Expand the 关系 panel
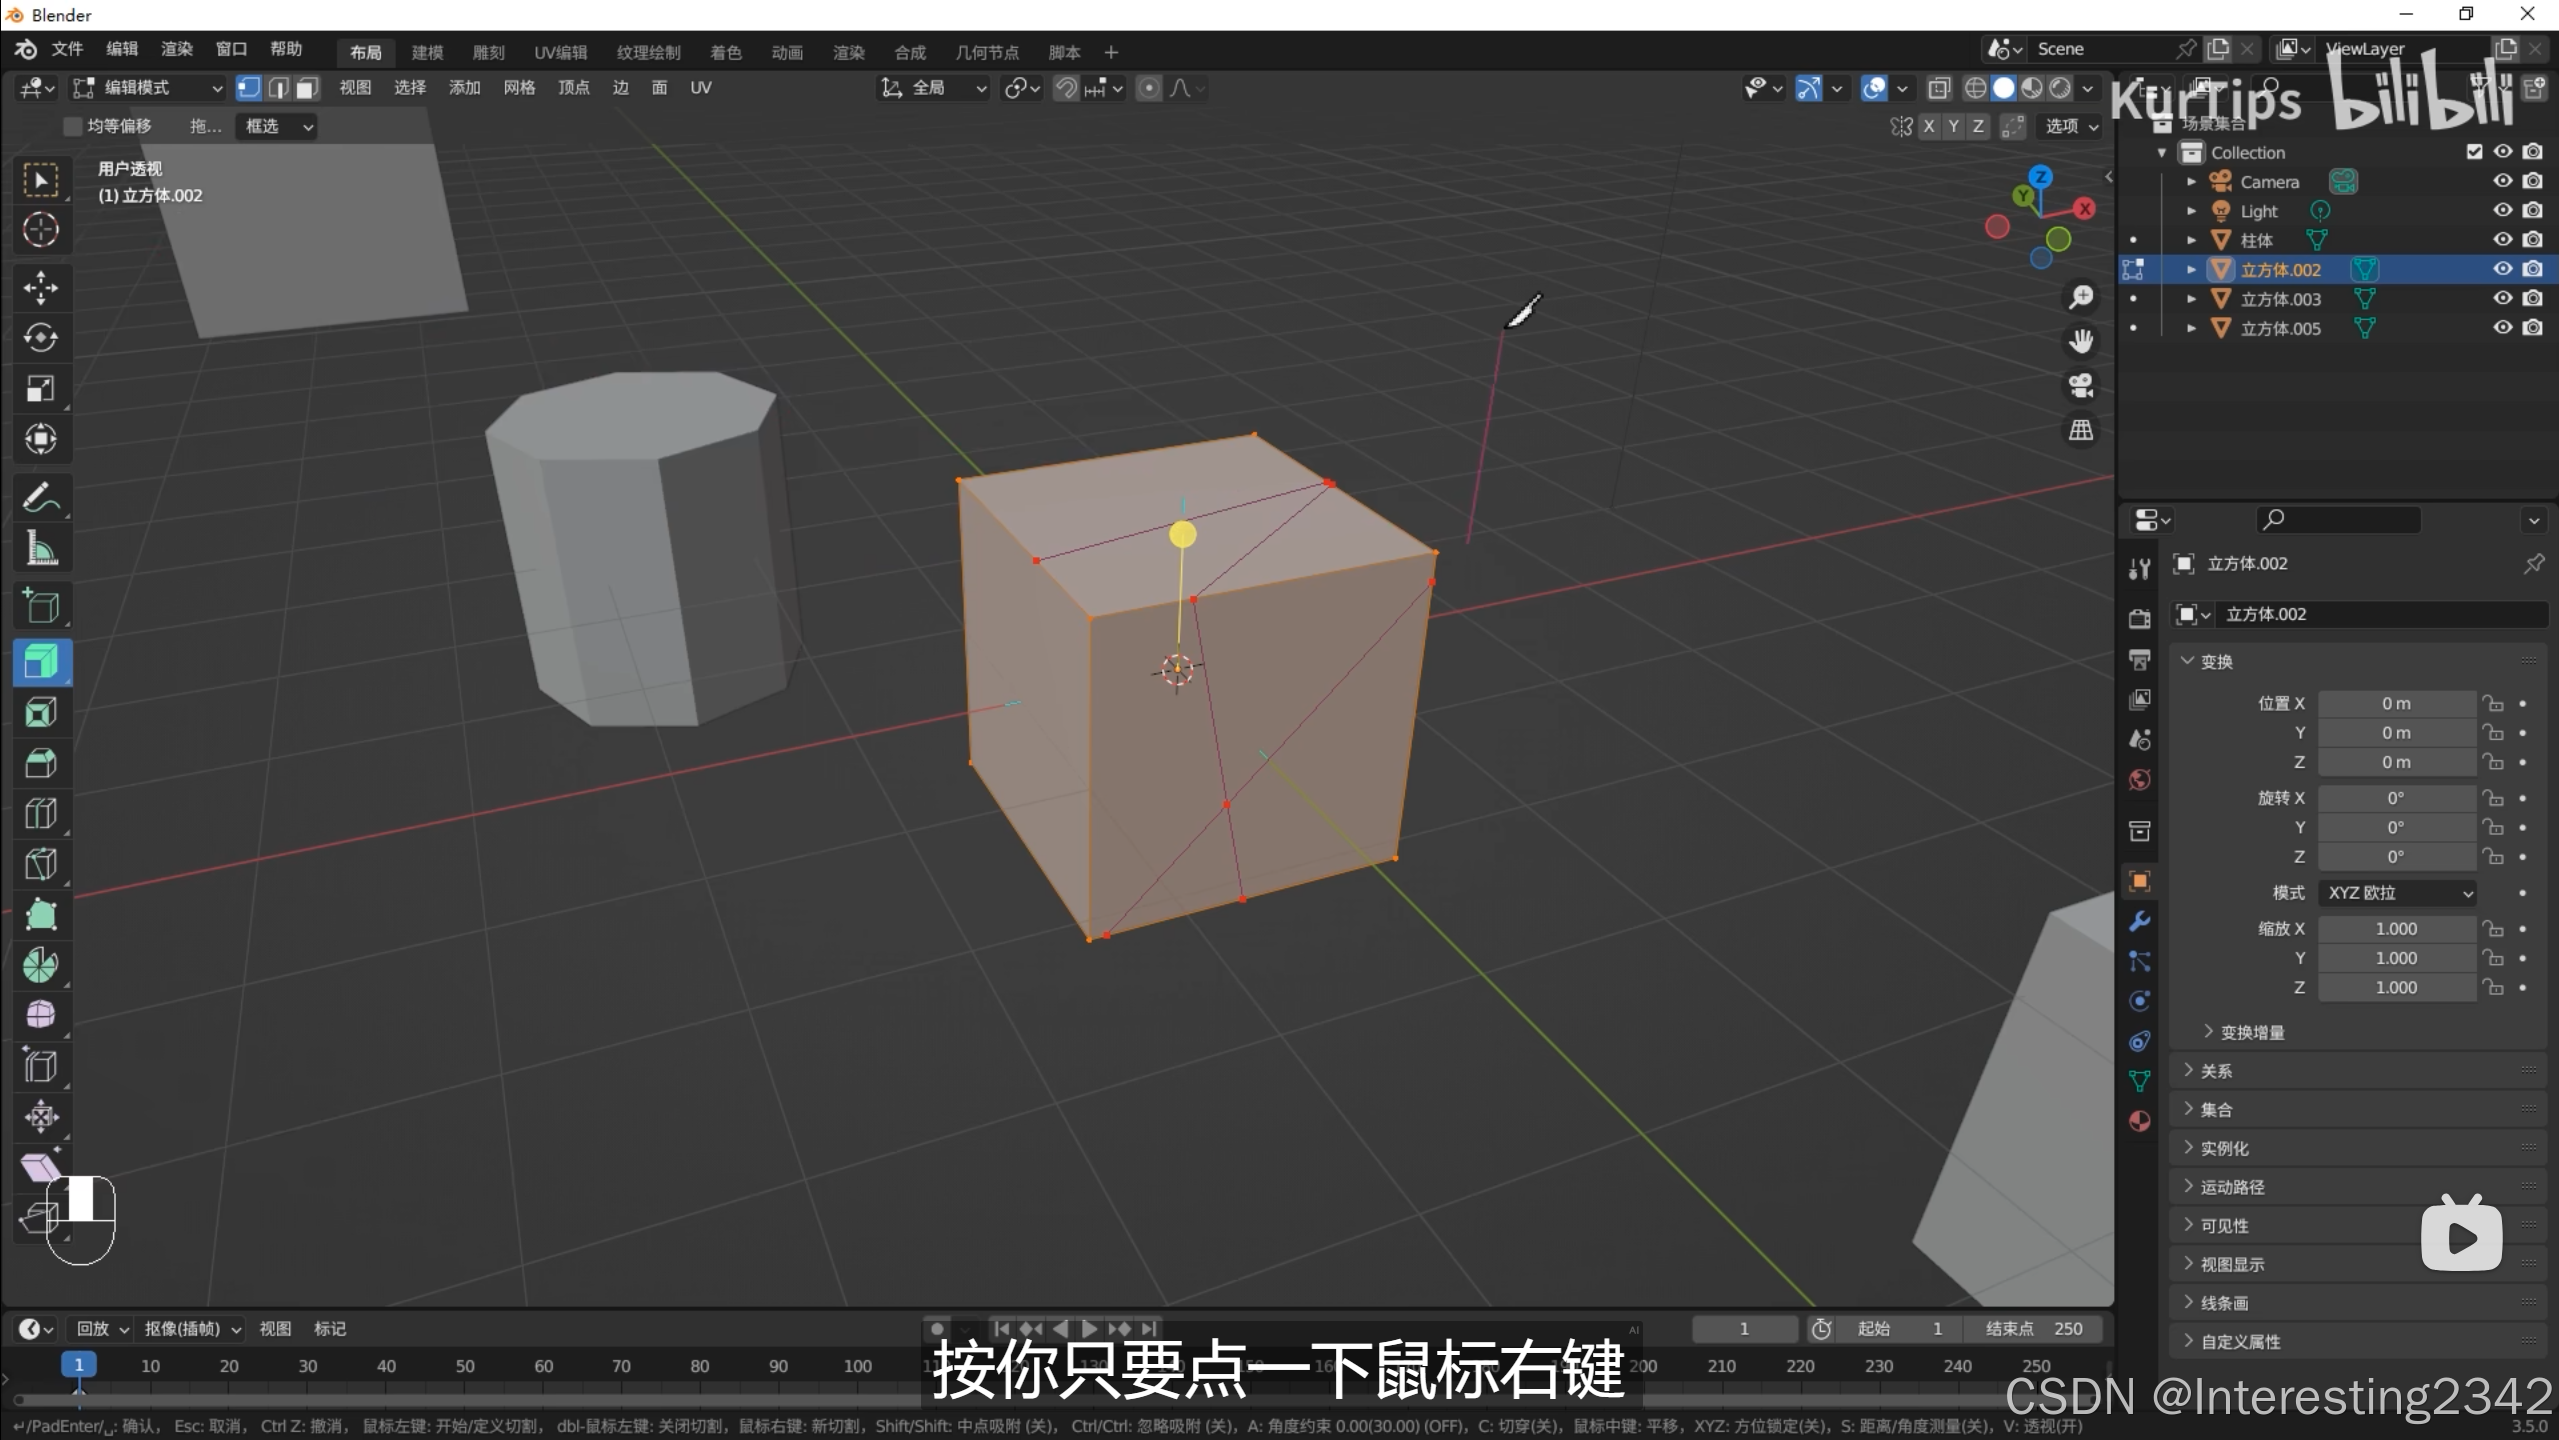 [x=2216, y=1071]
